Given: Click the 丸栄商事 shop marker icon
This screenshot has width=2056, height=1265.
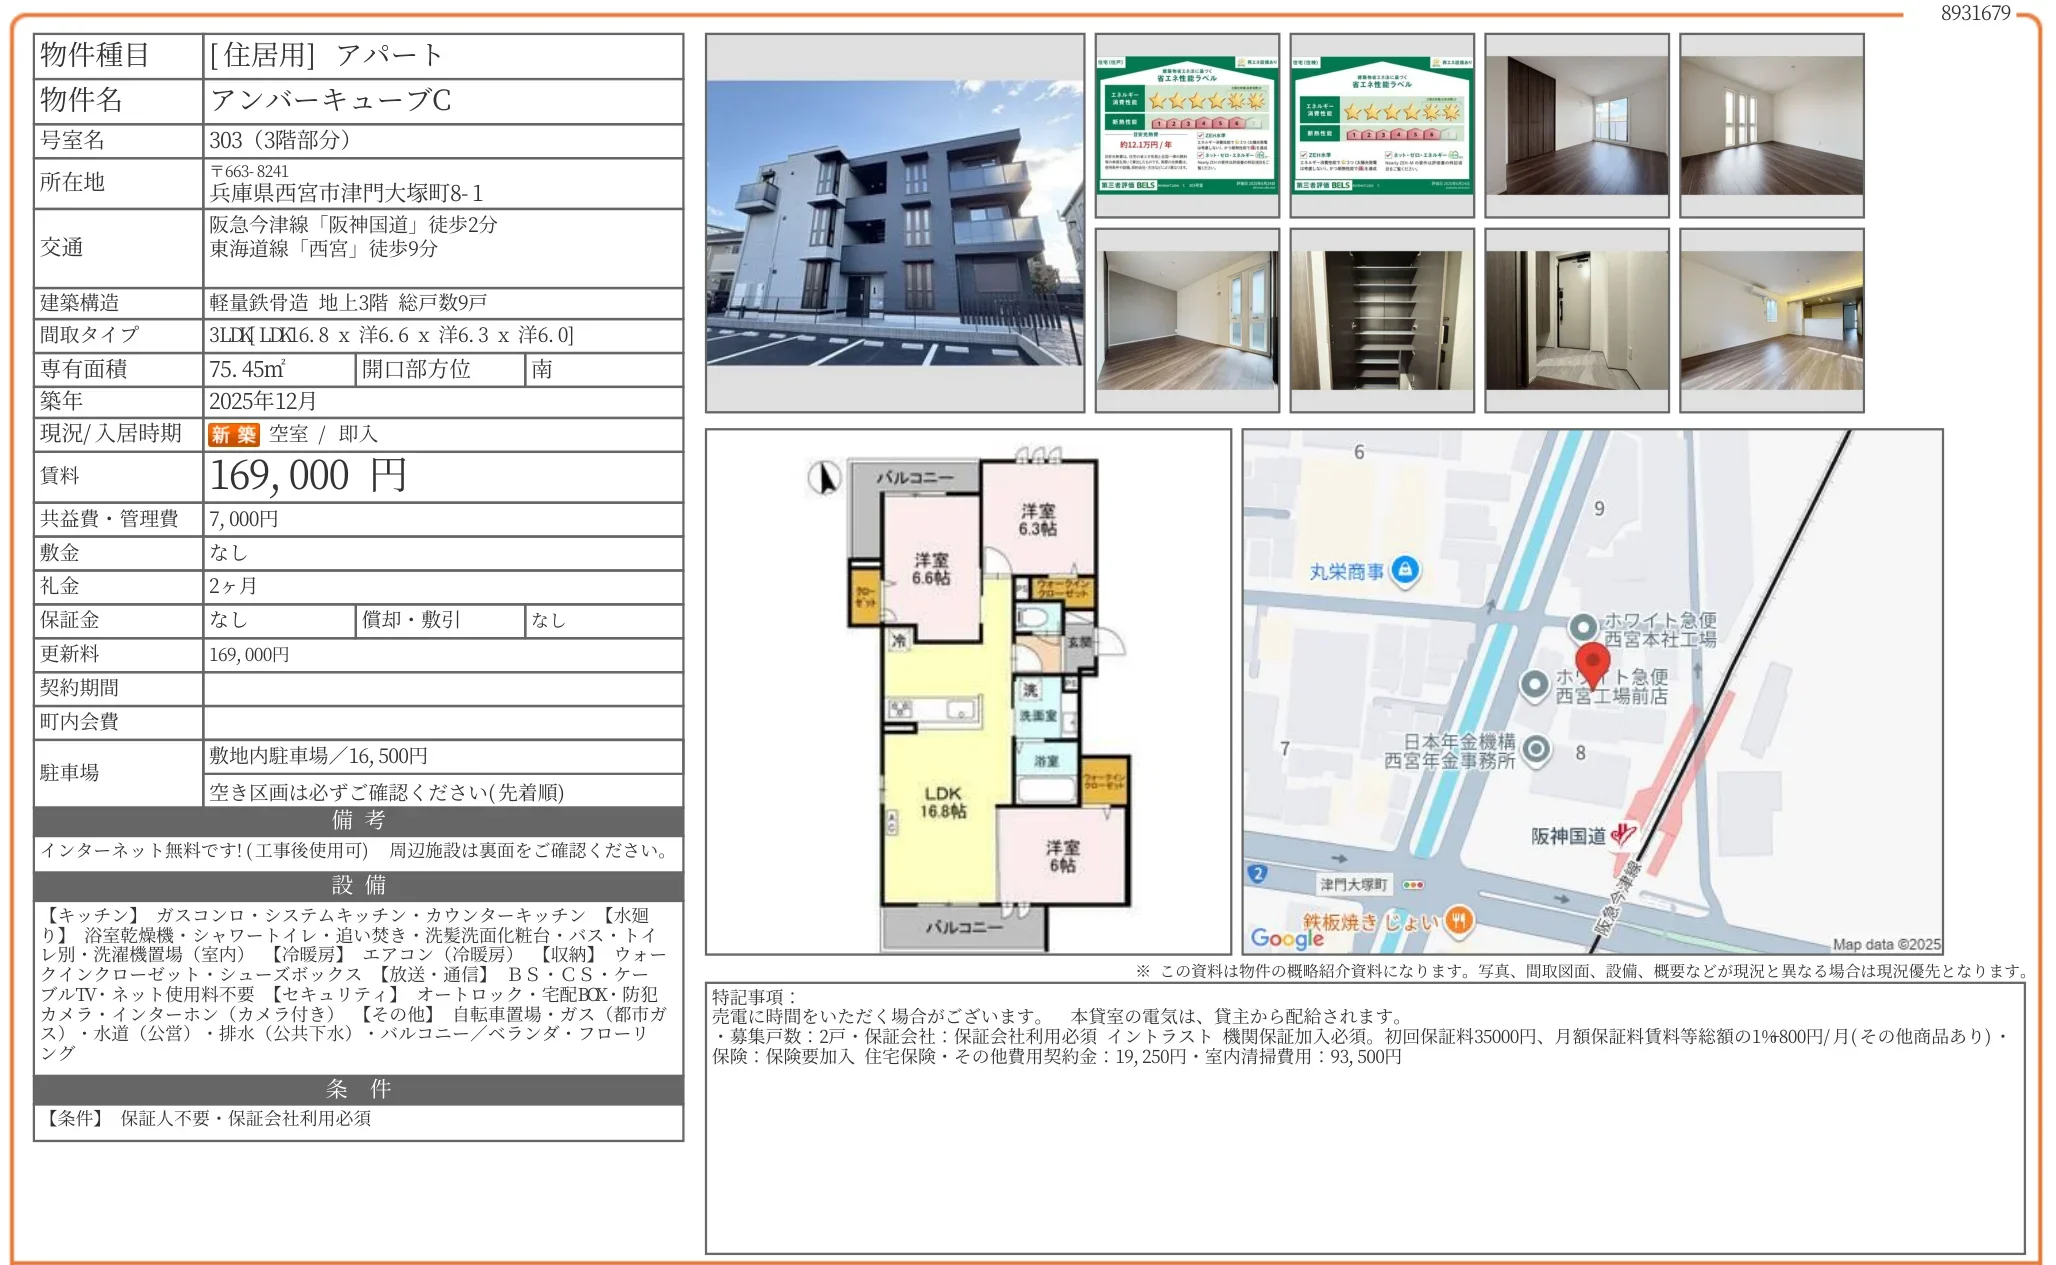Looking at the screenshot, I should click(1405, 570).
